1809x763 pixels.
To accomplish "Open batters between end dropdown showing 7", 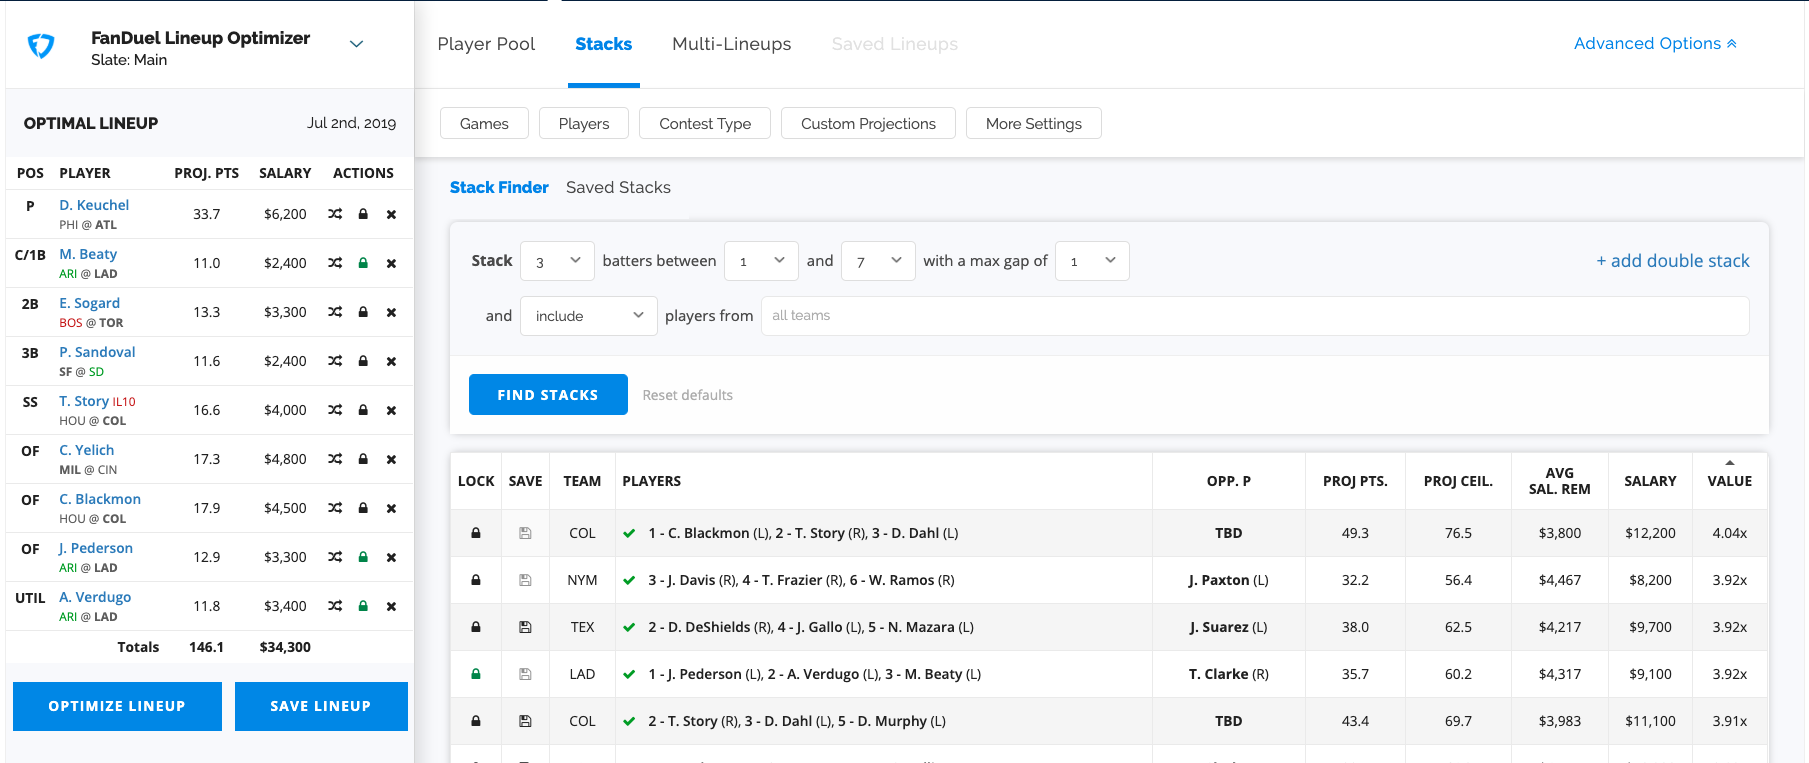I will tap(878, 261).
